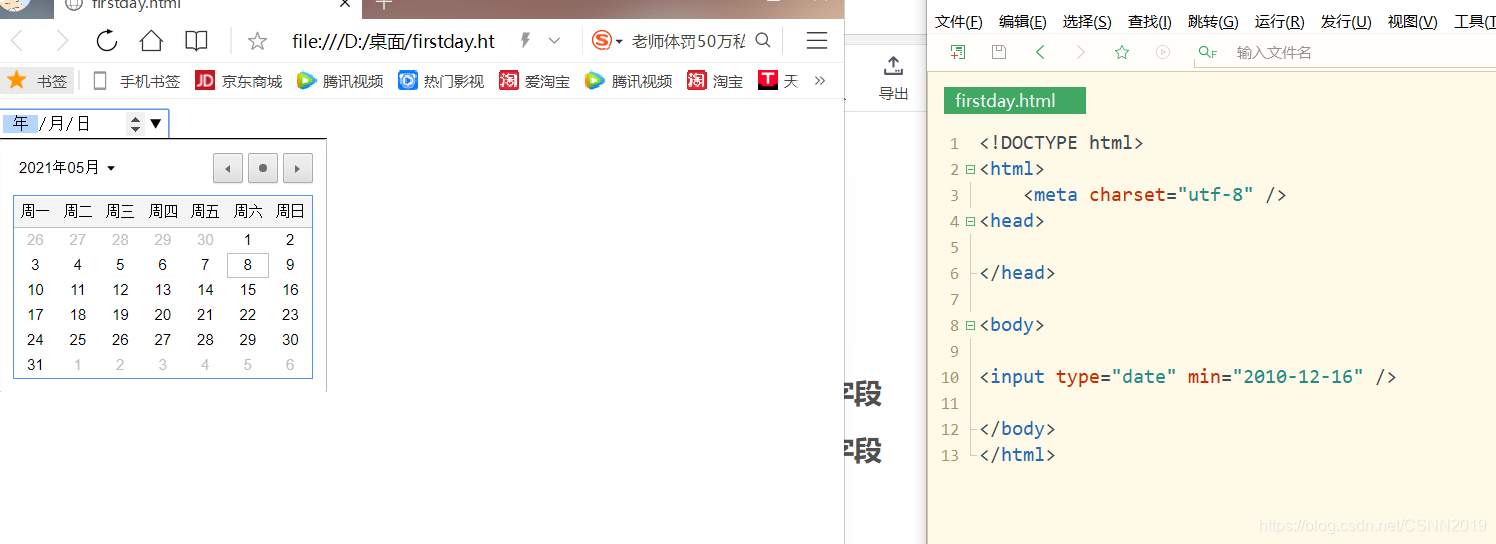Collapse the head tag fold marker
Screen dimensions: 1496x544
tap(970, 221)
